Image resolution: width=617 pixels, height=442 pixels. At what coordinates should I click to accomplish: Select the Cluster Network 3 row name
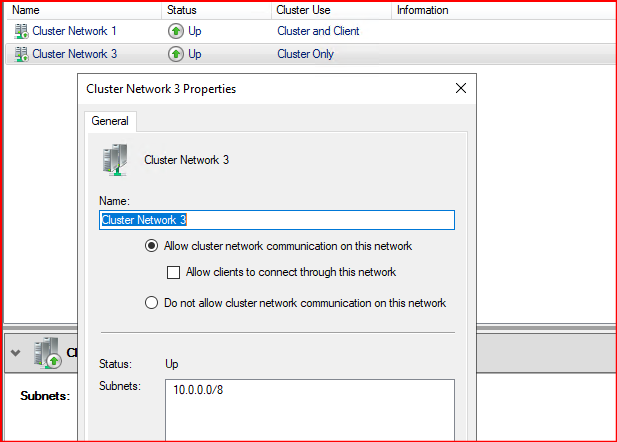tap(74, 54)
